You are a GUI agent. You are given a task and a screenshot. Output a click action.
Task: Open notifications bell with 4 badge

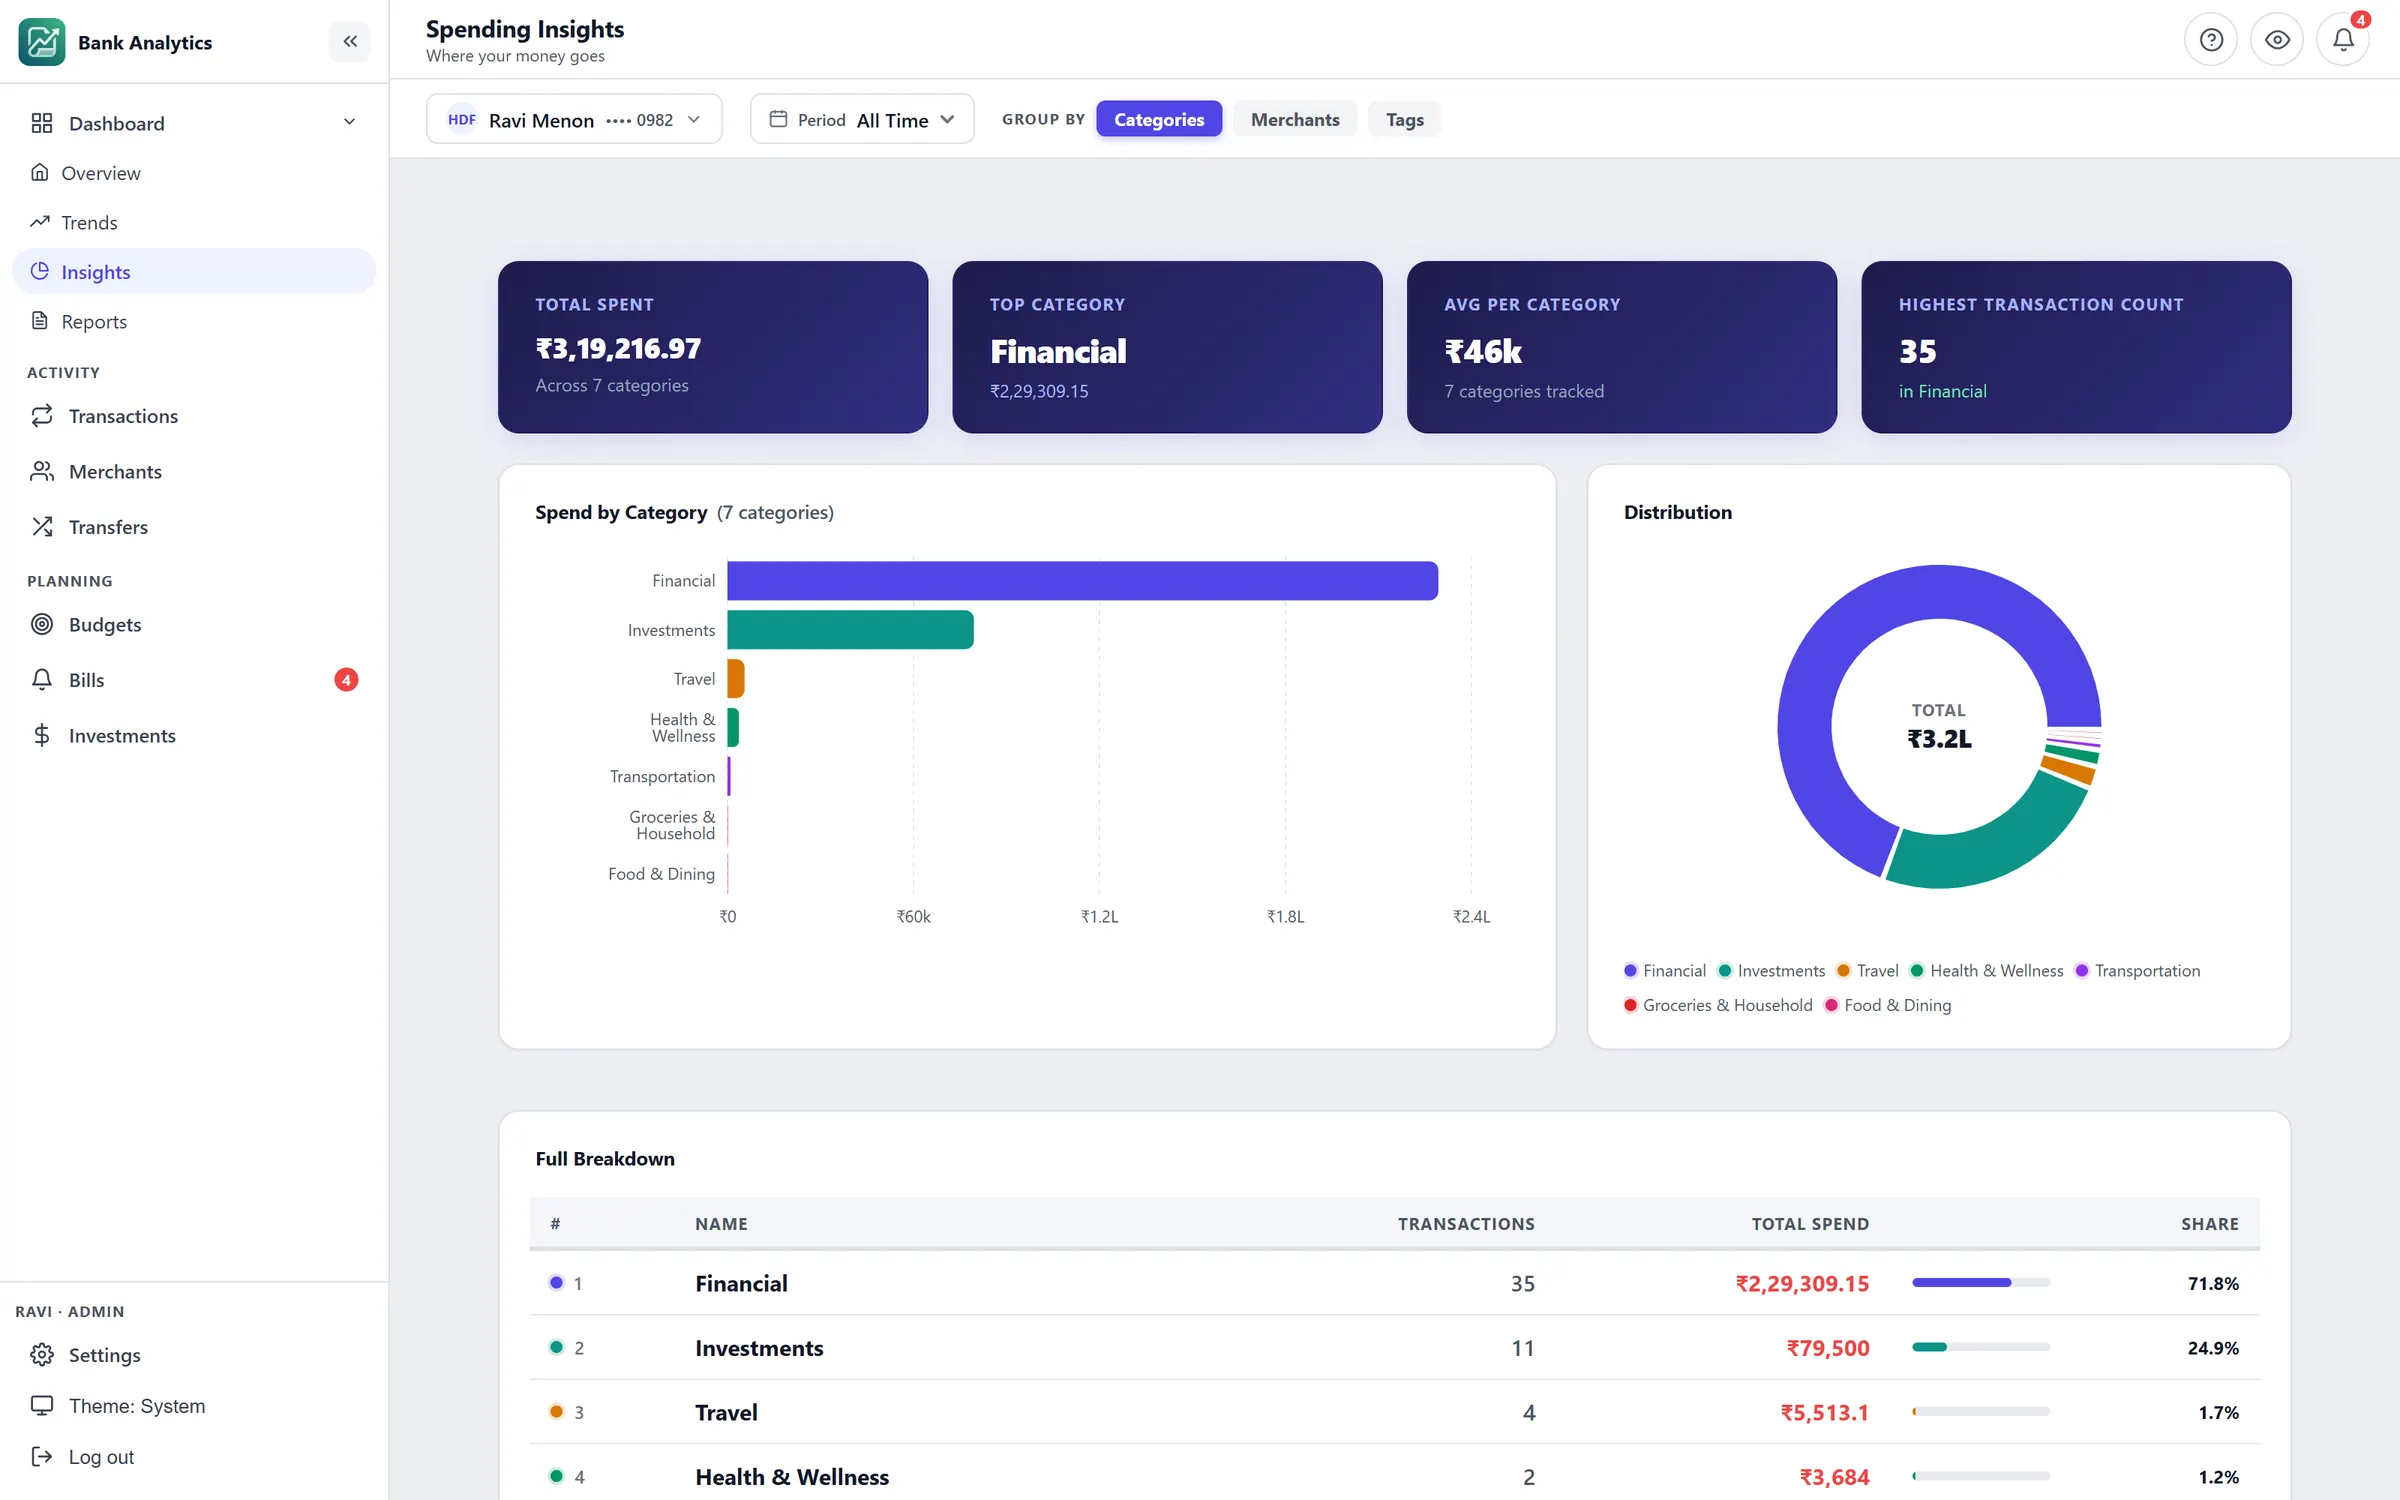coord(2343,40)
